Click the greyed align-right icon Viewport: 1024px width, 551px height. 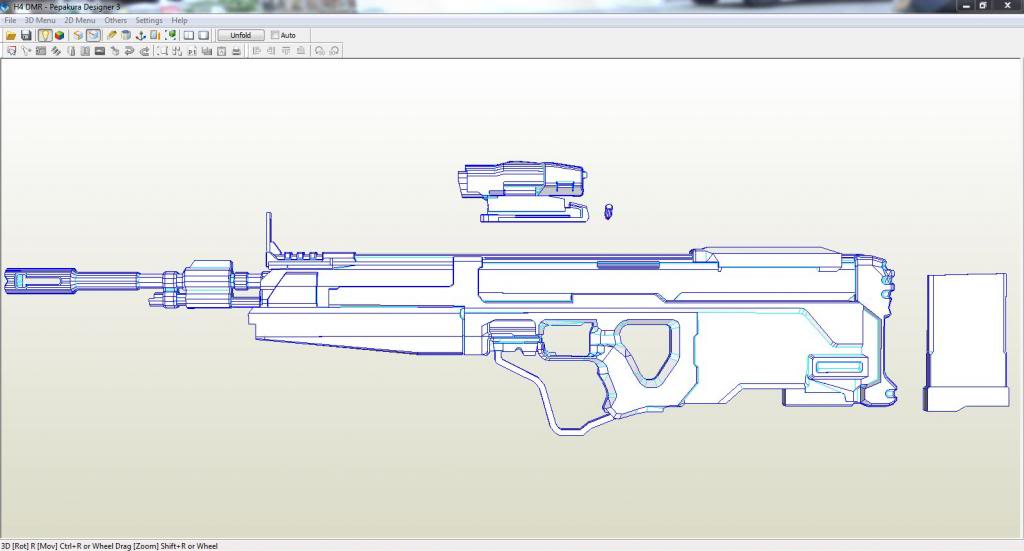271,50
